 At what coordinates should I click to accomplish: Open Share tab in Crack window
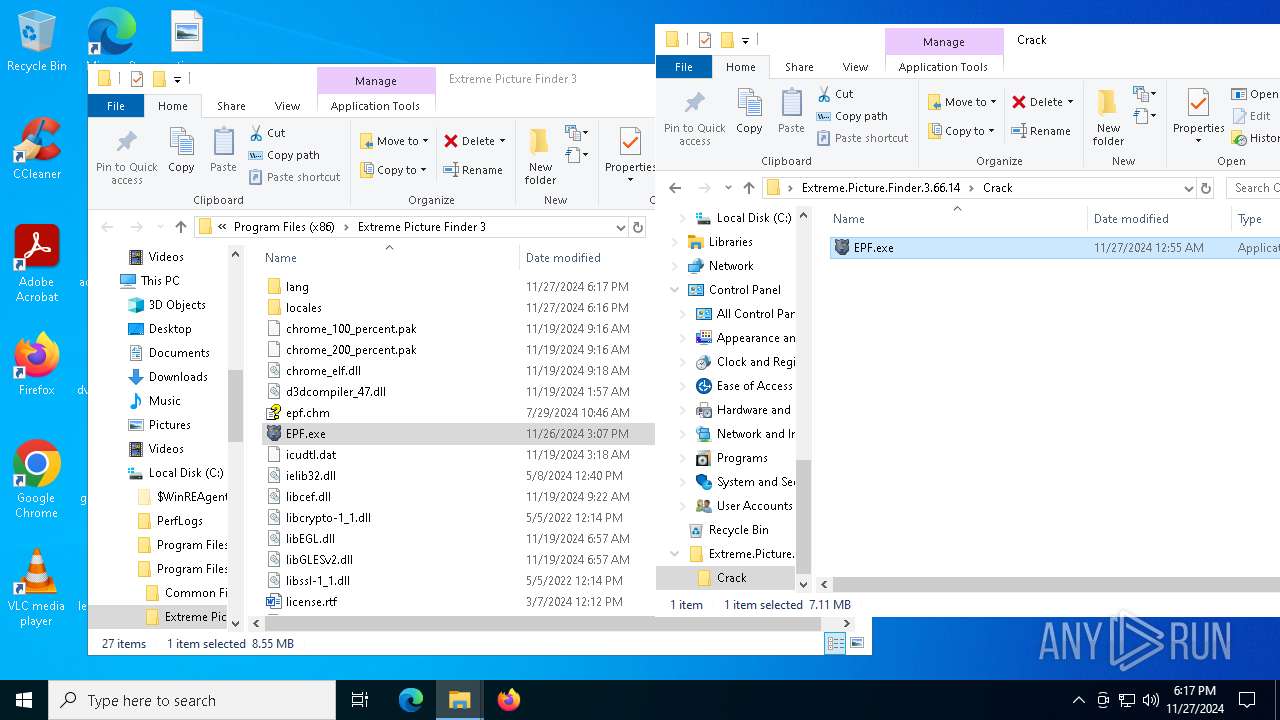tap(799, 67)
